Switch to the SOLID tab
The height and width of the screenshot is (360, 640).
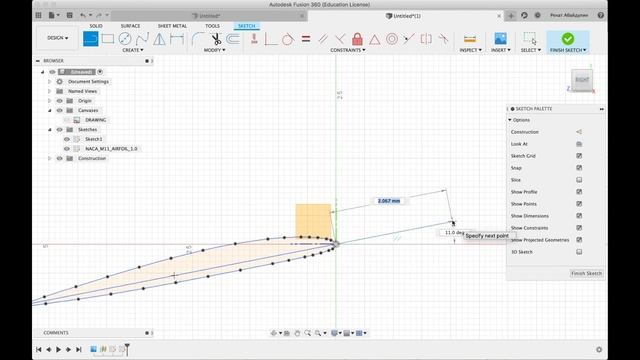(96, 26)
